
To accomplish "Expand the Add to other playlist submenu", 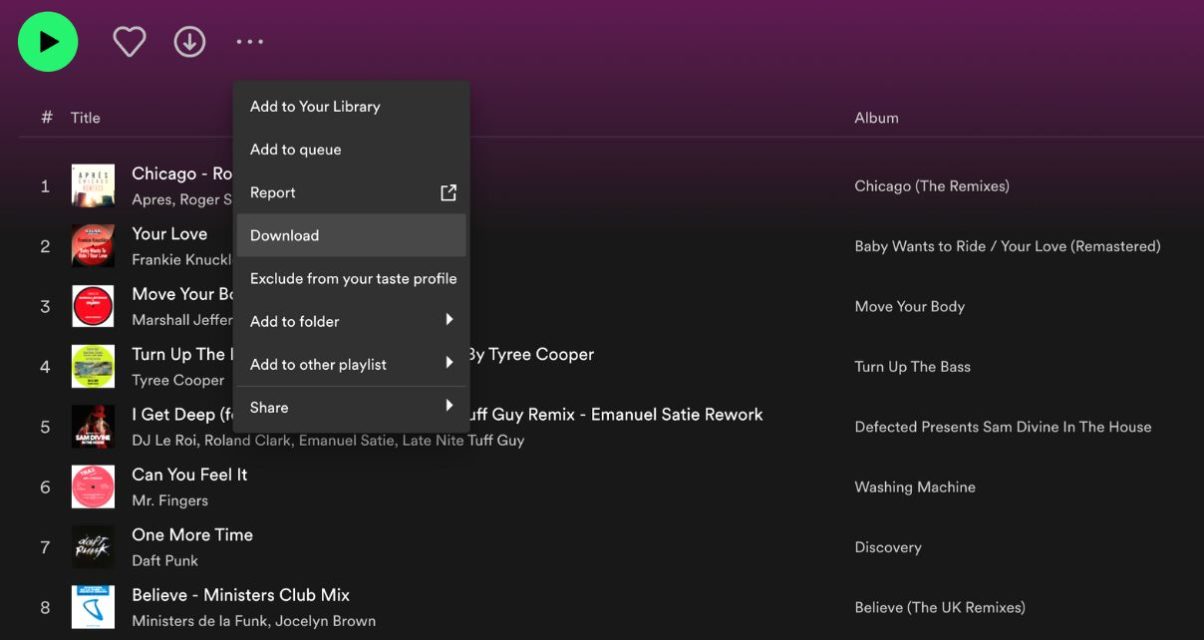I will [x=449, y=364].
